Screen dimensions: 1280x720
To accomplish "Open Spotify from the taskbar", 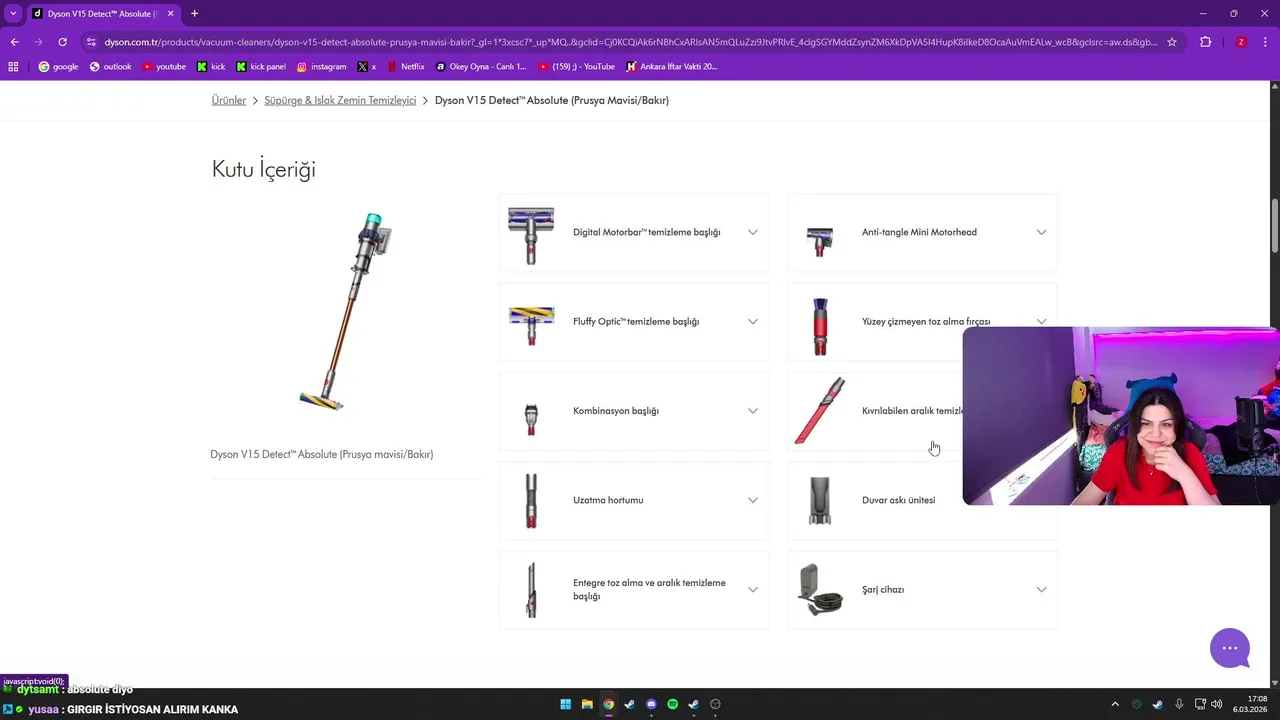I will point(672,704).
